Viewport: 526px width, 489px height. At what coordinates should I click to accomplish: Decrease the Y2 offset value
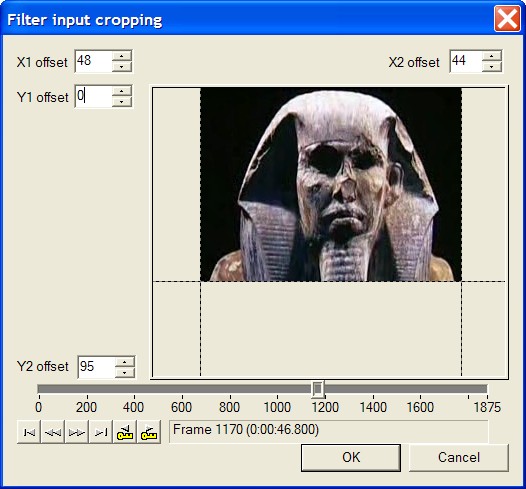click(124, 373)
